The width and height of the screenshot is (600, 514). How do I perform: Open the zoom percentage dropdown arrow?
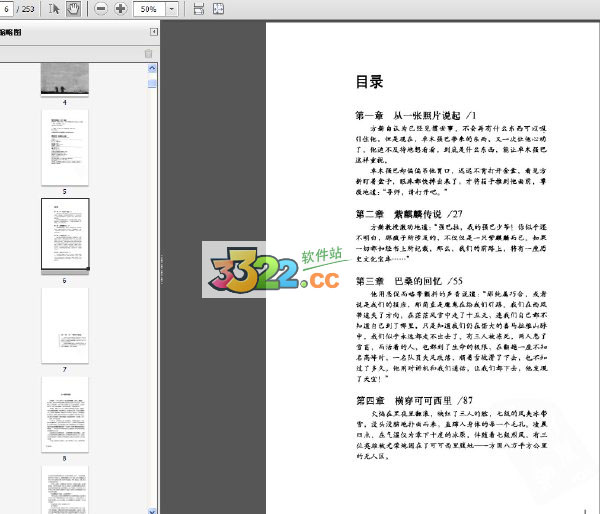point(172,9)
